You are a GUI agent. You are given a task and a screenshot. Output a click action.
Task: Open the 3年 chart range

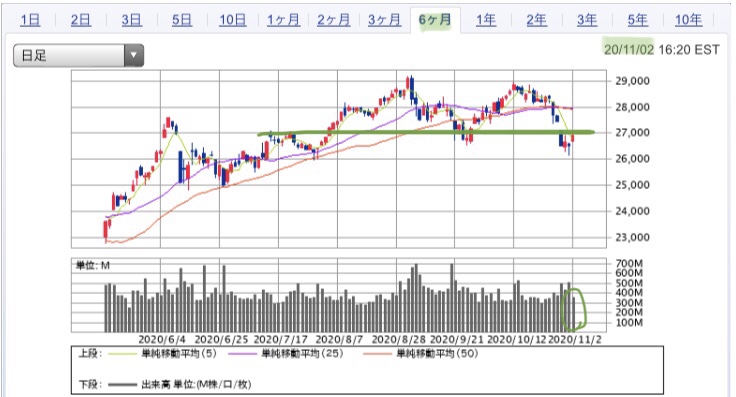587,20
